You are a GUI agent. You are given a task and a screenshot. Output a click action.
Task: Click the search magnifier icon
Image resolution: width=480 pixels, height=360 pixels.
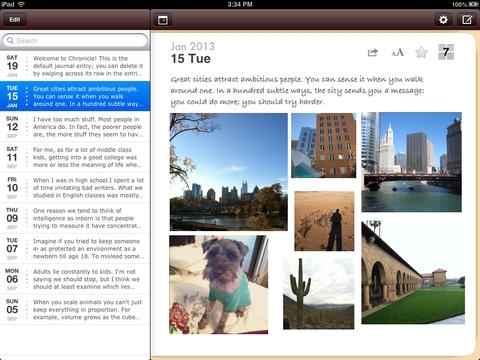pyautogui.click(x=10, y=40)
